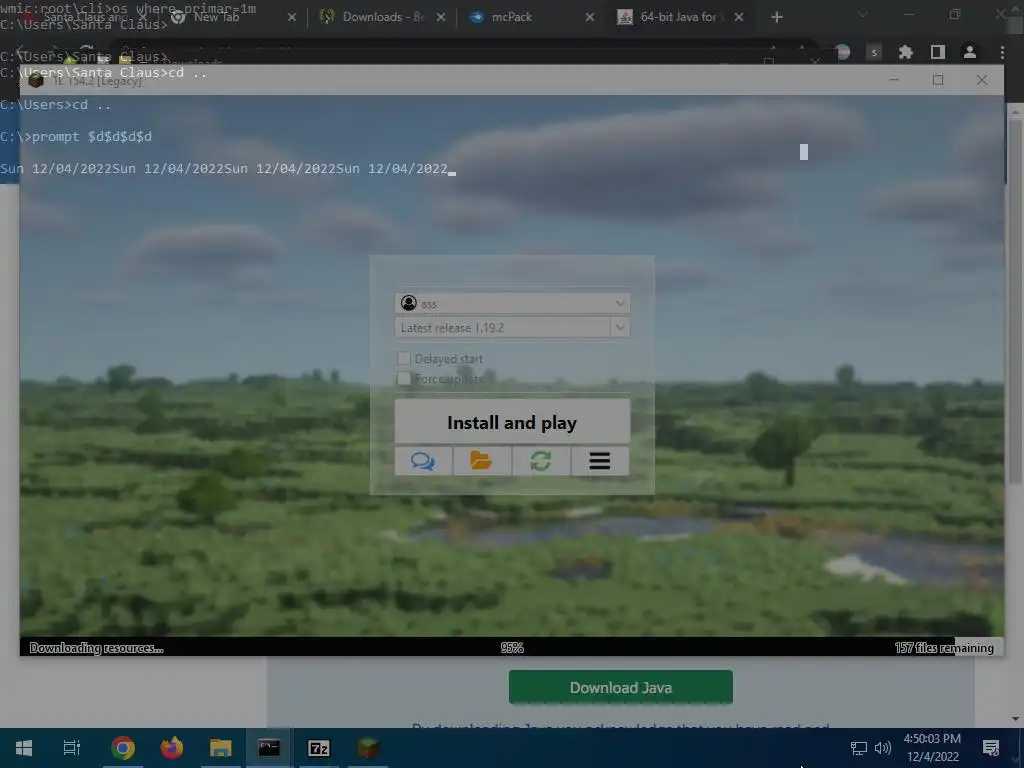Enable the Delayed start checkbox
The width and height of the screenshot is (1024, 768).
click(404, 359)
